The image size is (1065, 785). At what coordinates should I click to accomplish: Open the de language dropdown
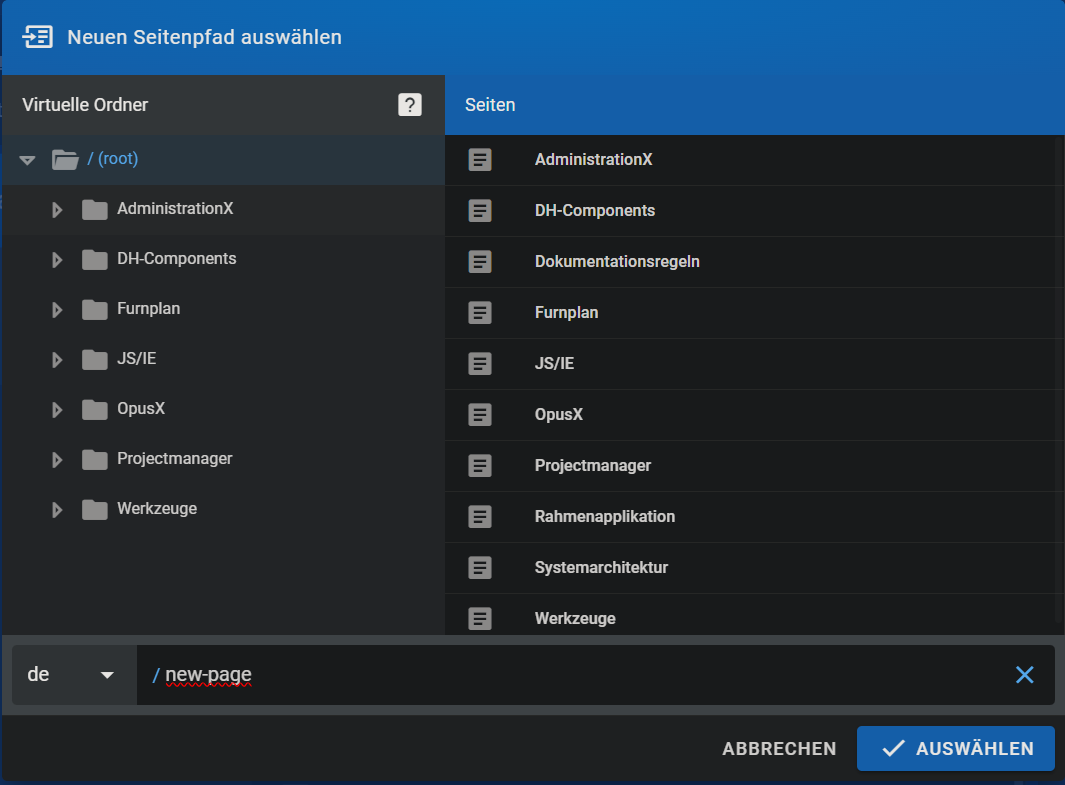click(74, 675)
